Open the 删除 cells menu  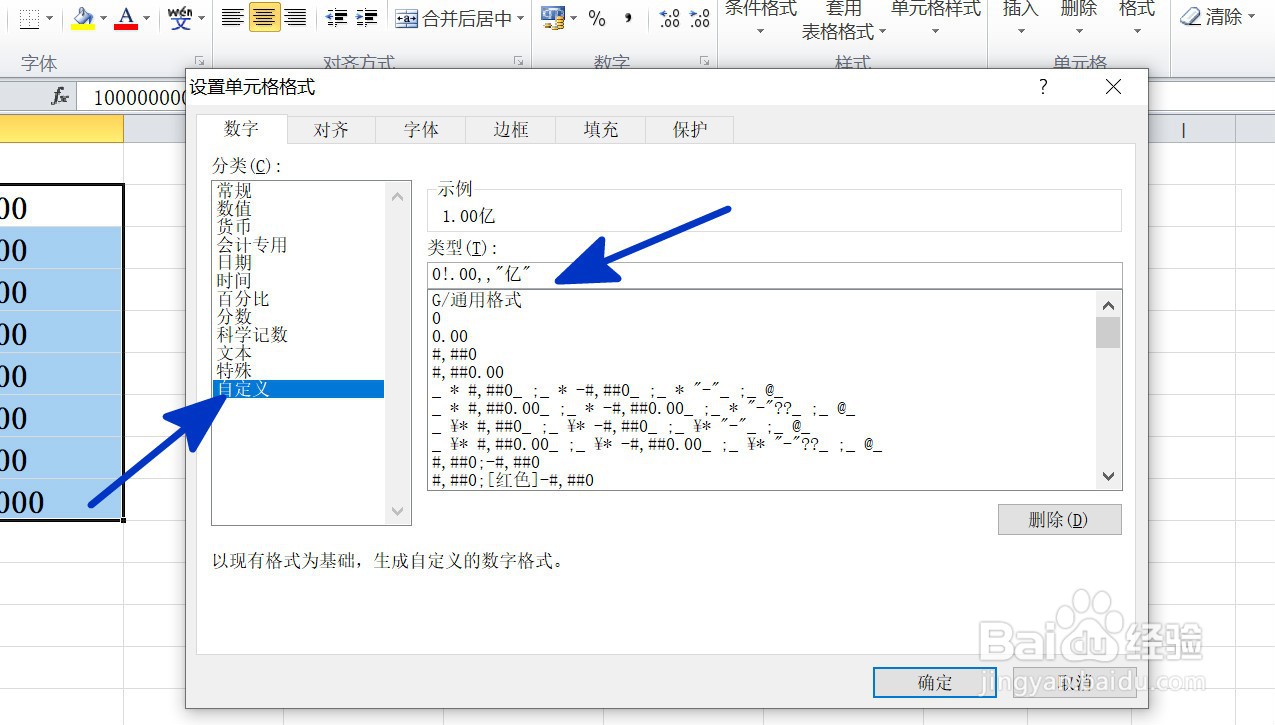(1078, 18)
